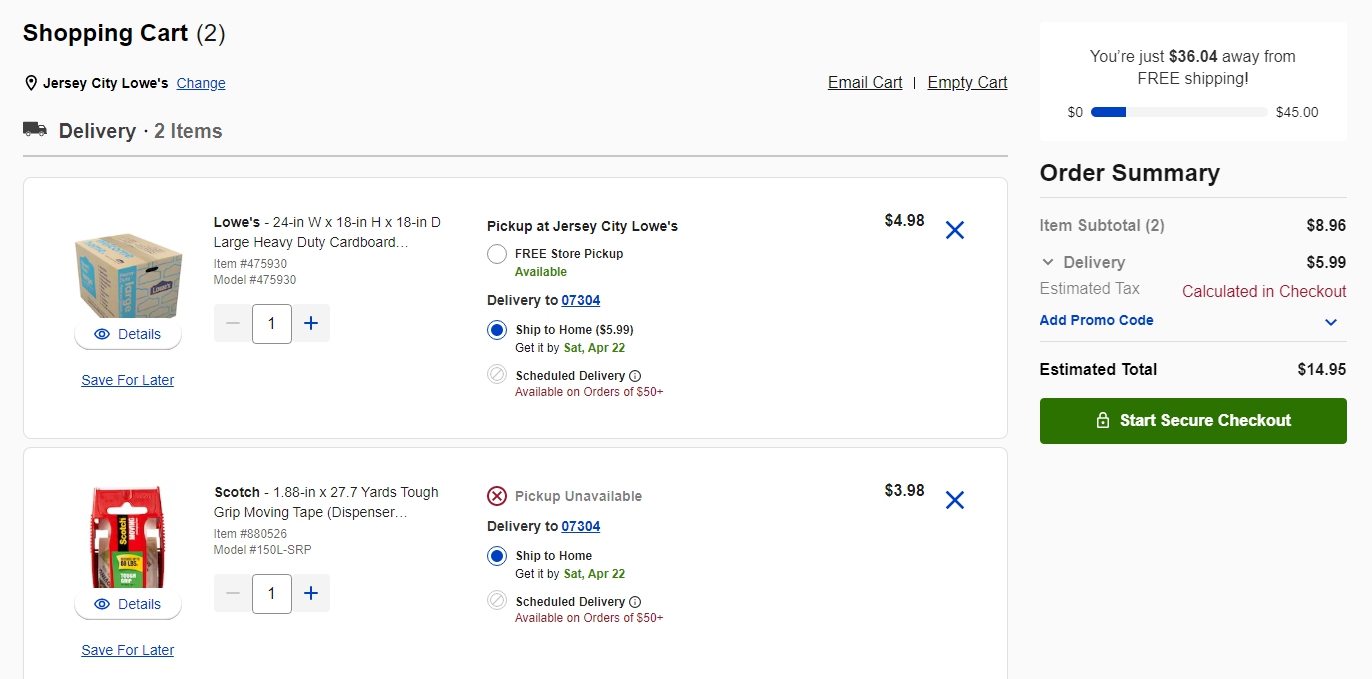Click the $4.98 item price
Viewport: 1372px width, 679px height.
pyautogui.click(x=905, y=220)
